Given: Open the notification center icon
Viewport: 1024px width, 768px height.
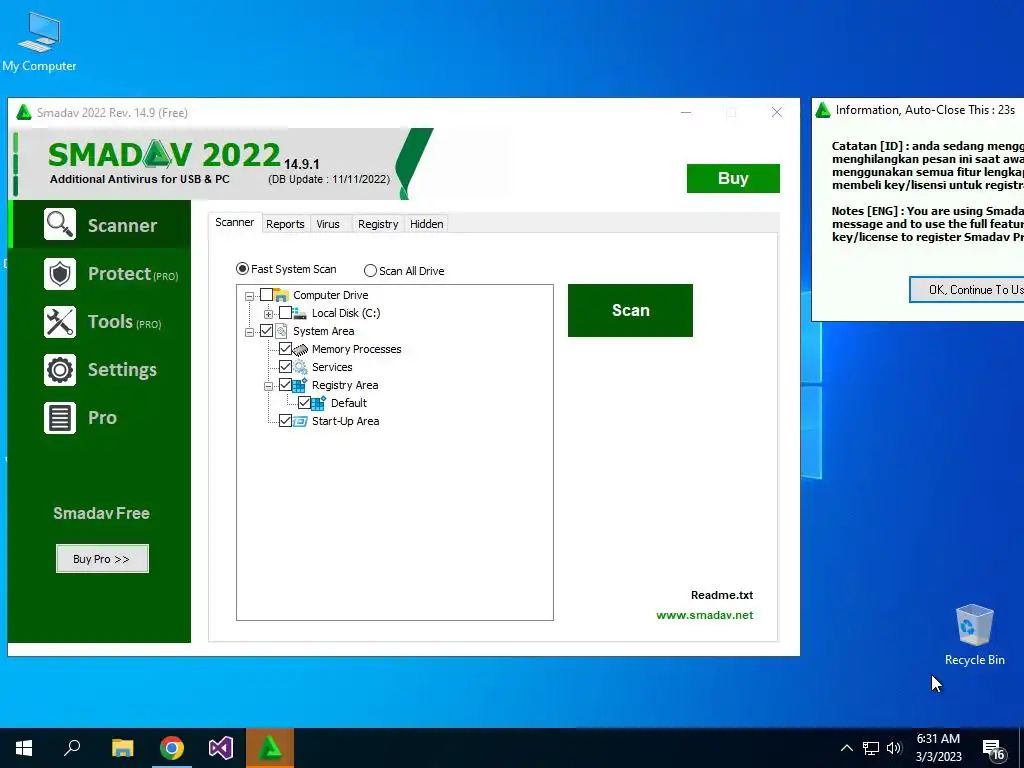Looking at the screenshot, I should [x=994, y=748].
